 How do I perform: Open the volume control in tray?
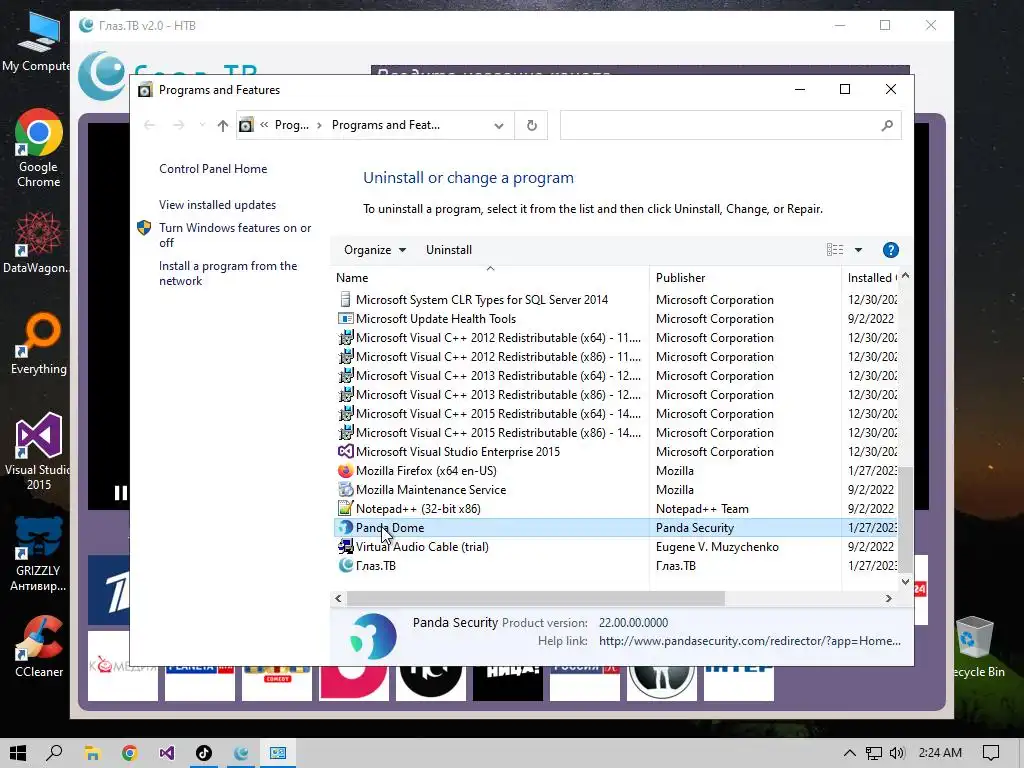coord(897,753)
